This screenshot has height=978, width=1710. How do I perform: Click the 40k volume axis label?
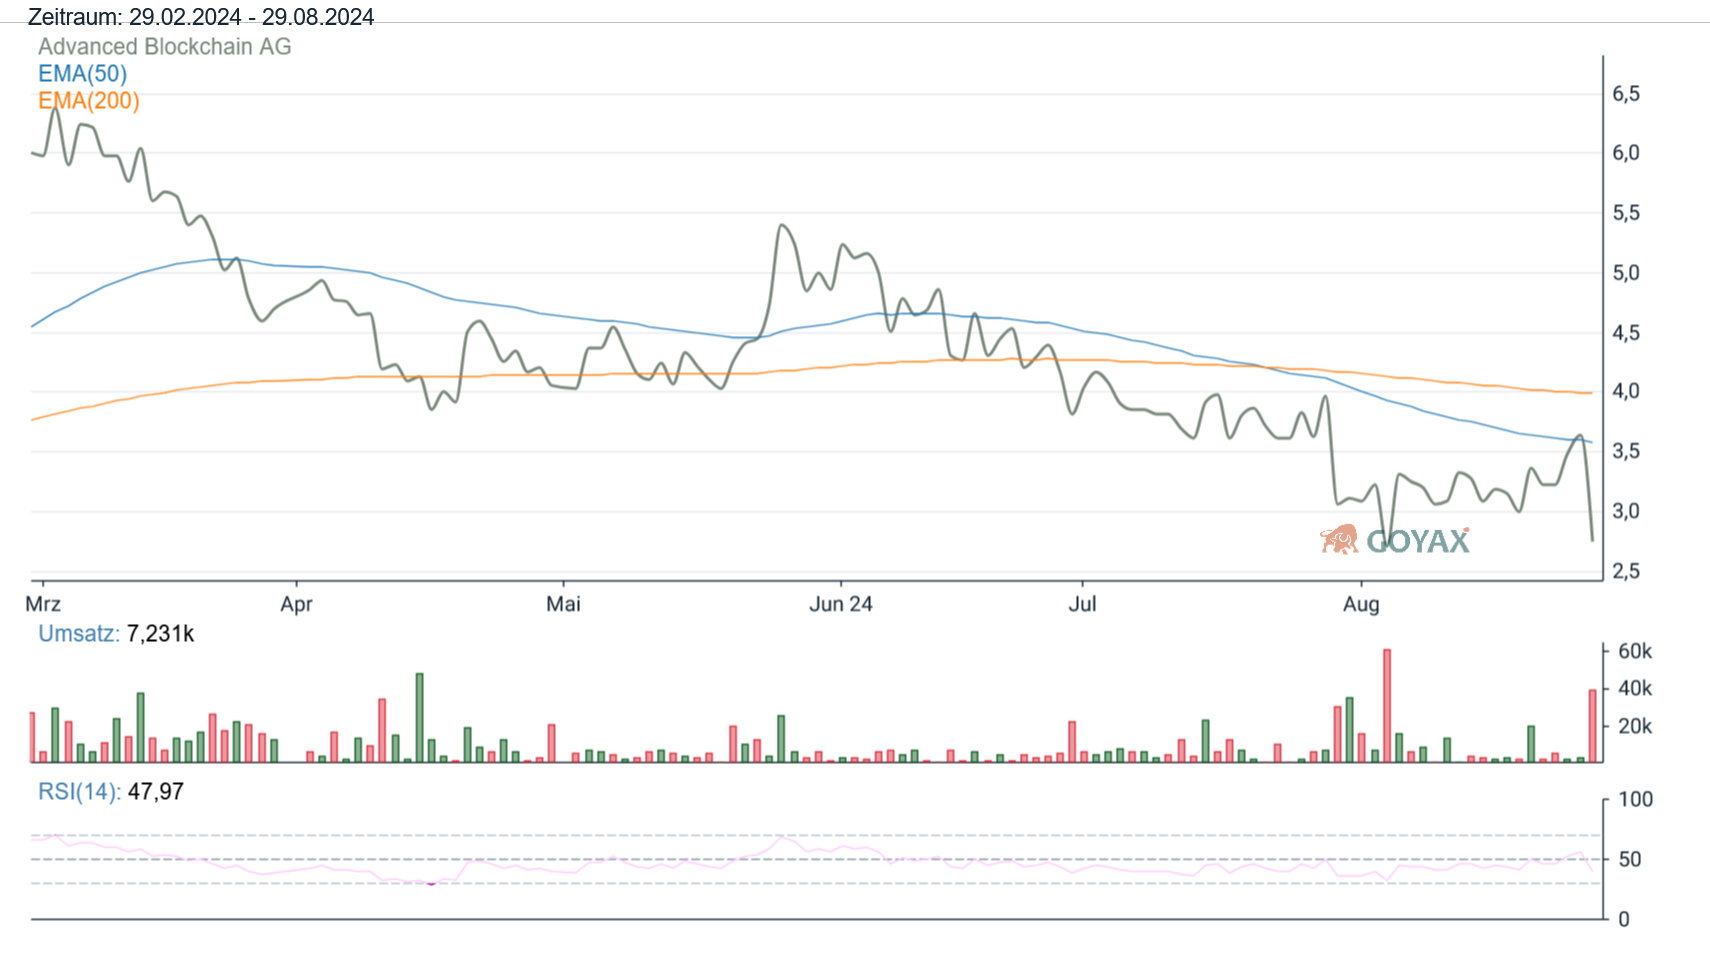1635,688
